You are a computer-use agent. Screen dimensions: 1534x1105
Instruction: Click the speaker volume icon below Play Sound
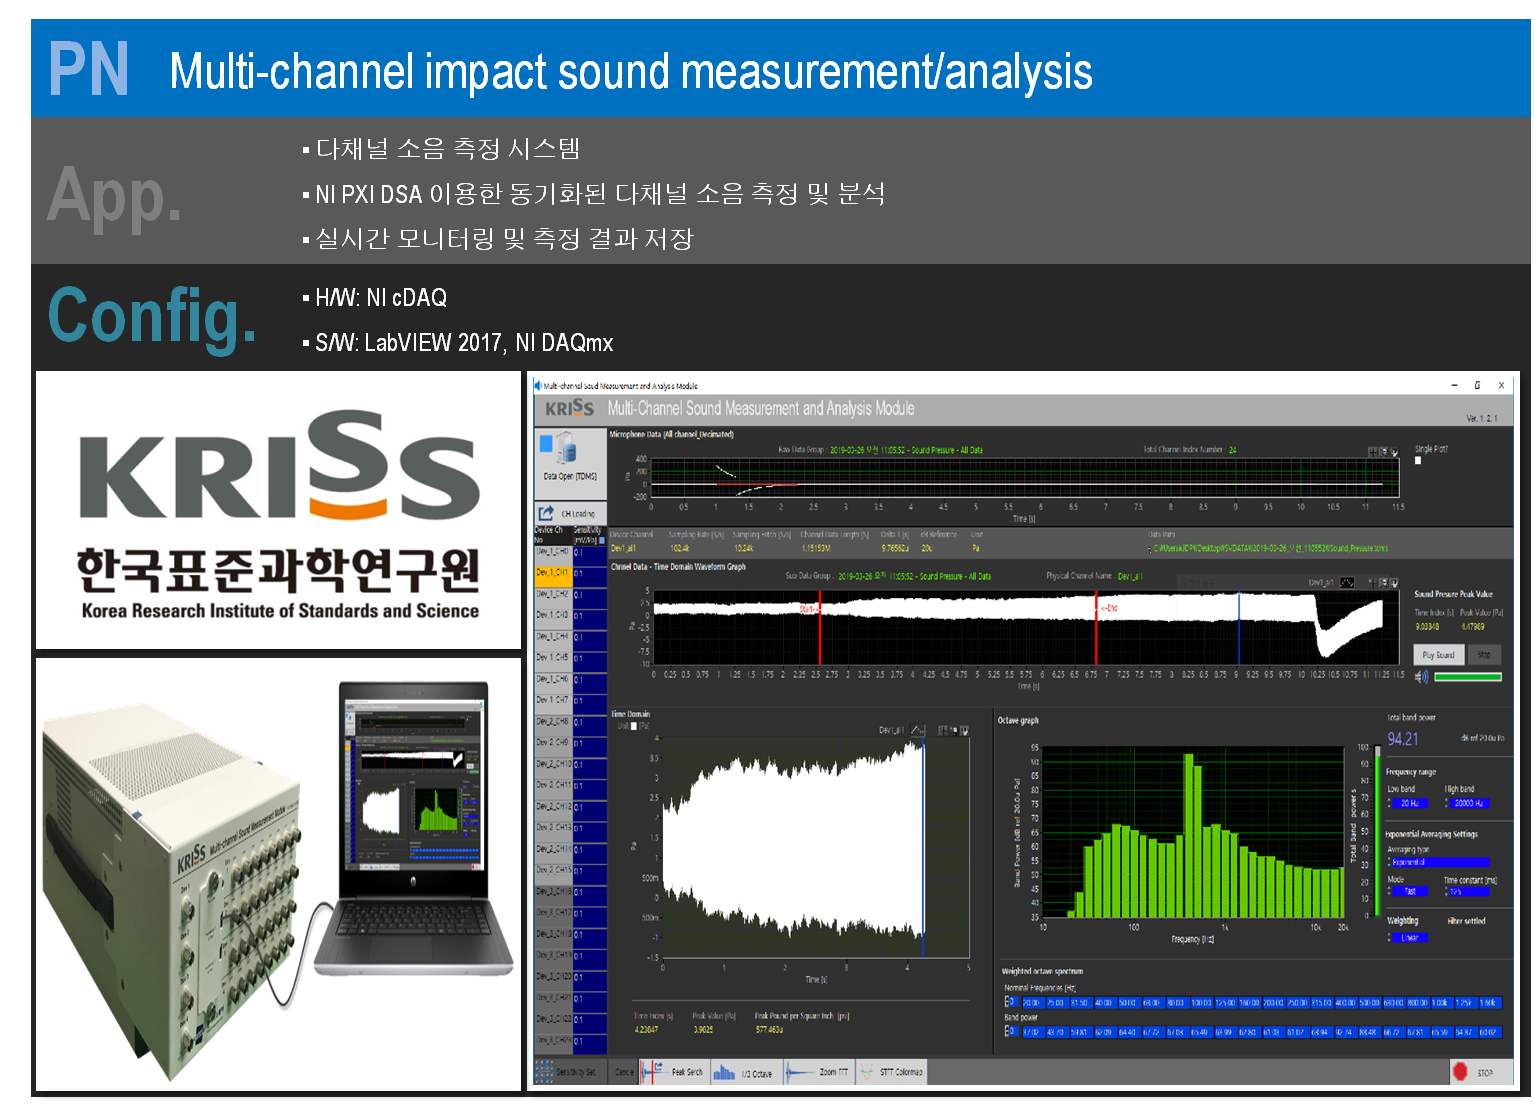click(x=1422, y=677)
